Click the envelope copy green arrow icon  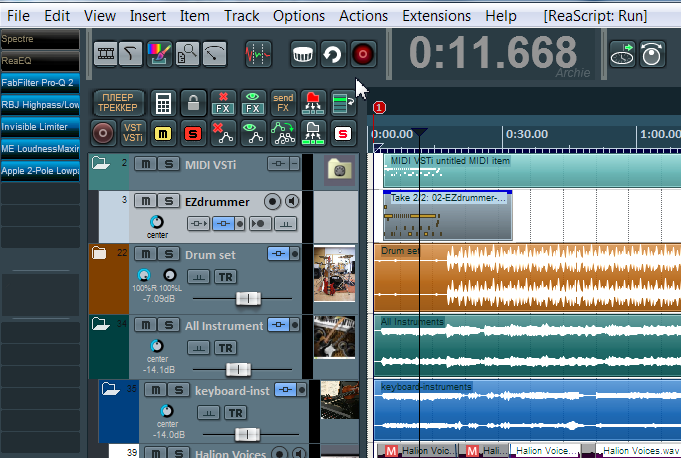283,133
